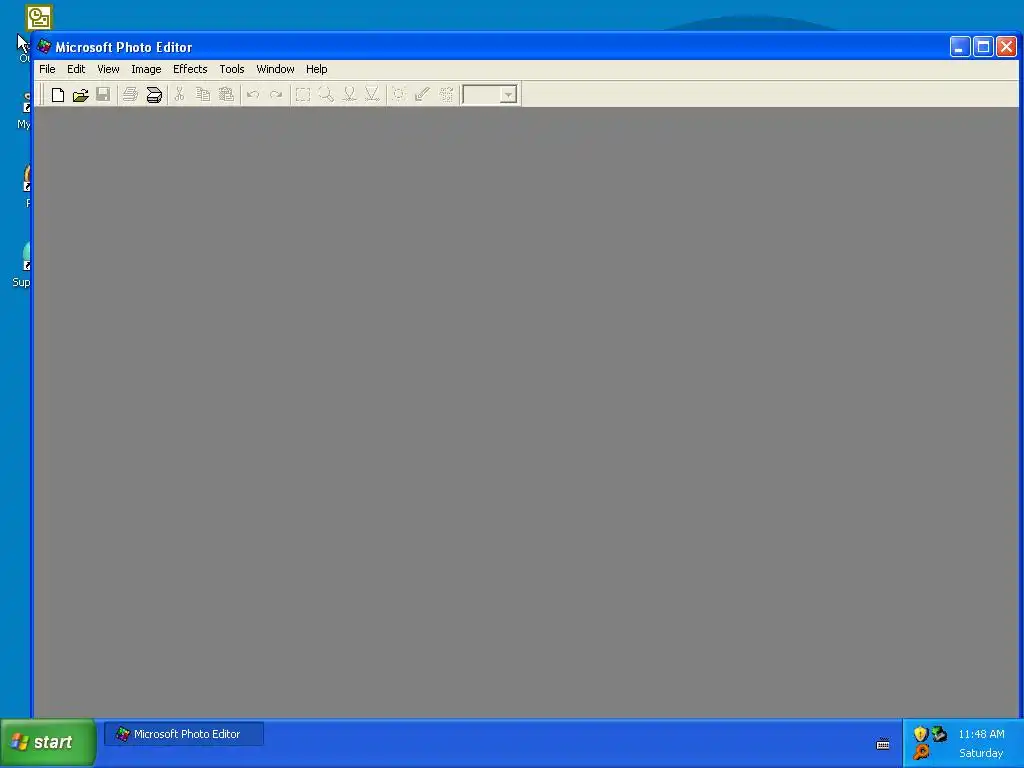This screenshot has height=768, width=1024.
Task: Open the zoom percentage dropdown arrow
Action: point(508,95)
